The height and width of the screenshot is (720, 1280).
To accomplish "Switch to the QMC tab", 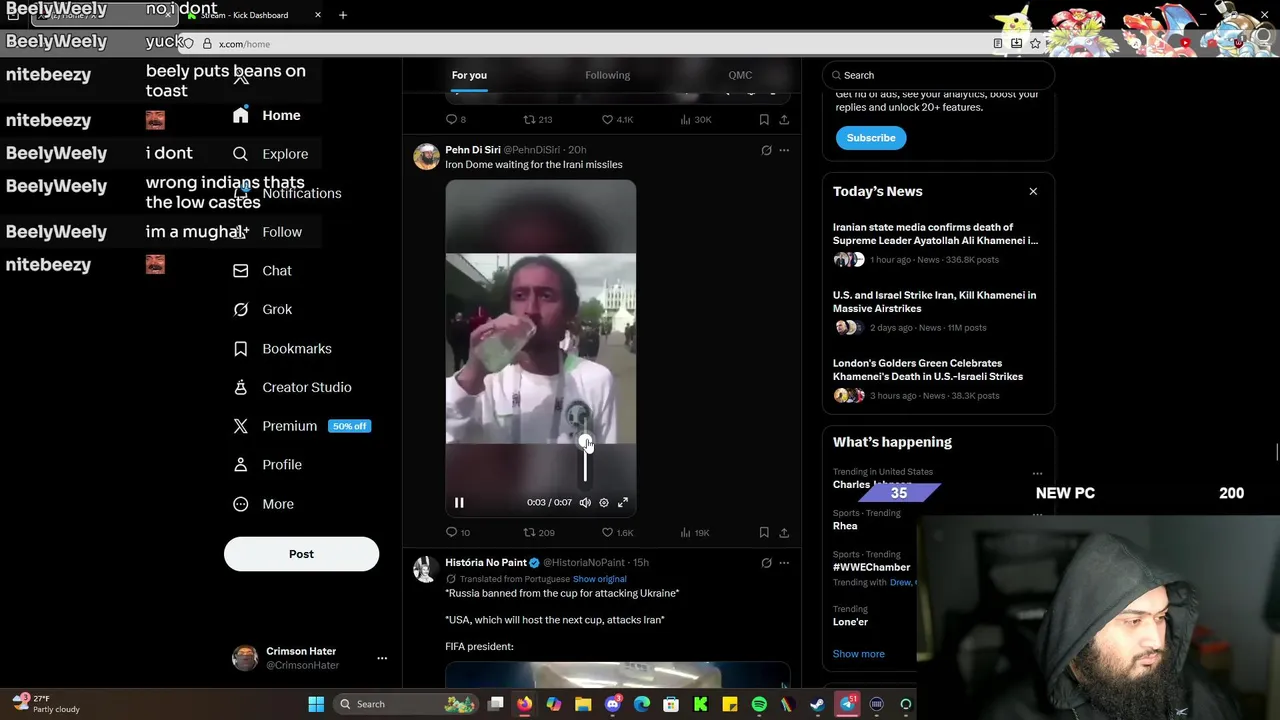I will click(x=740, y=75).
